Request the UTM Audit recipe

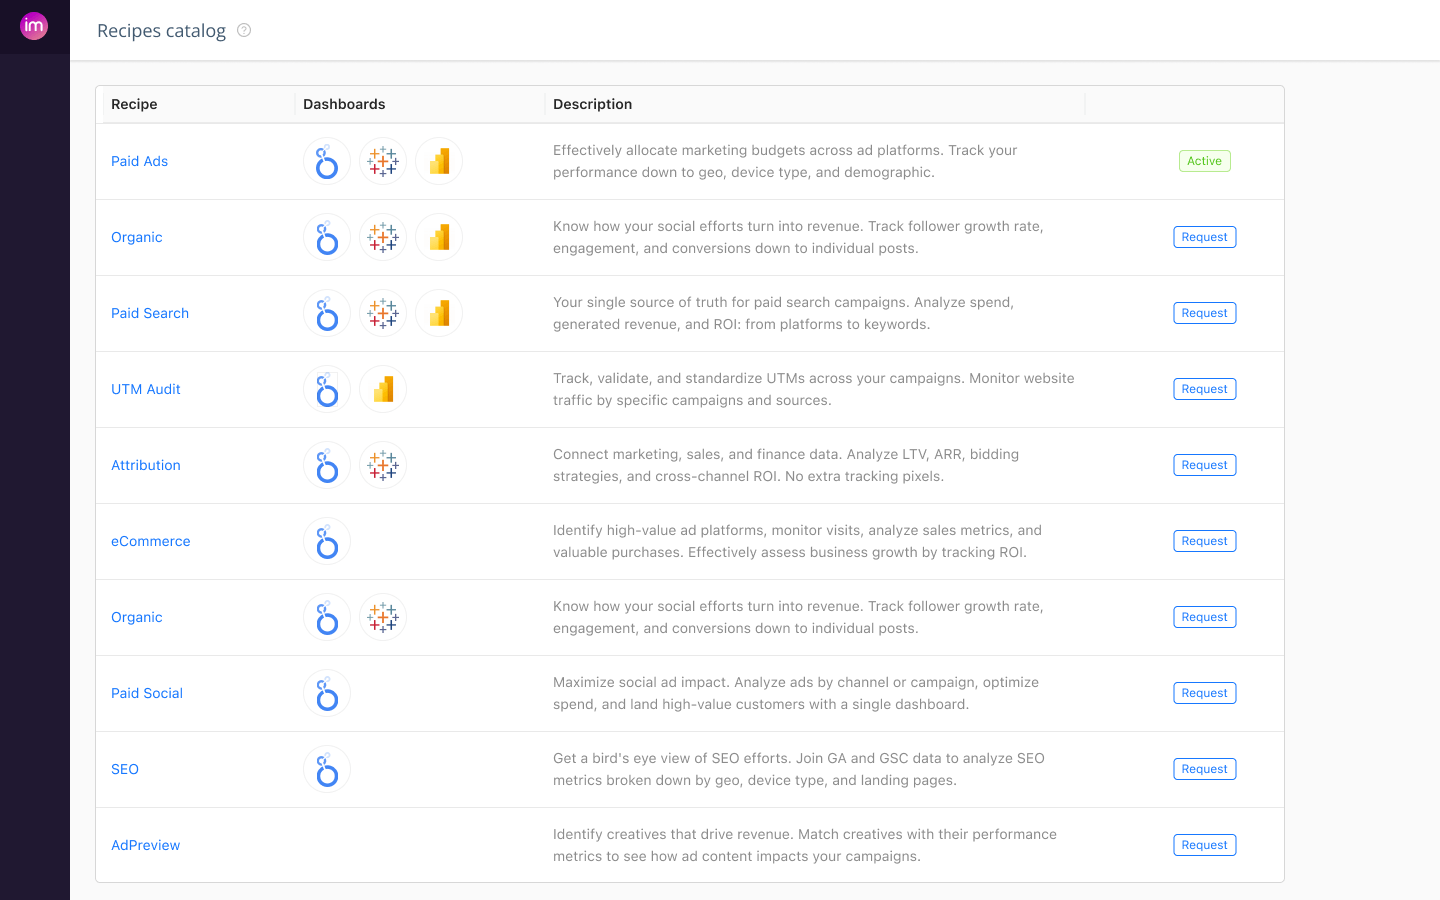(x=1204, y=389)
